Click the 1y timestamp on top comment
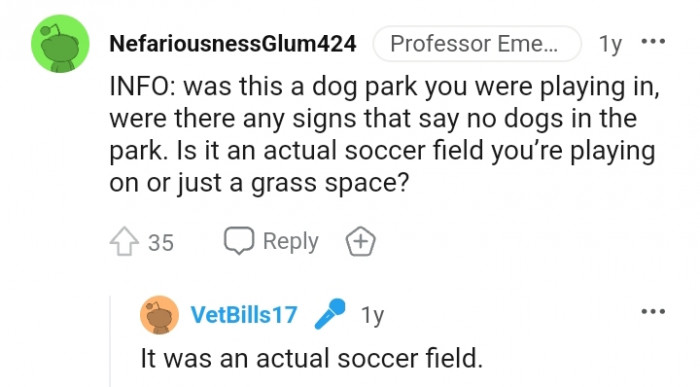This screenshot has height=387, width=700. (x=610, y=44)
